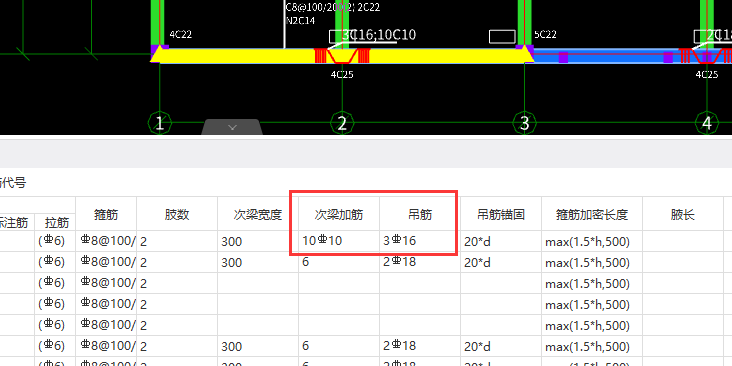Click the red hanger bar symbol on yellow beam
The width and height of the screenshot is (732, 366).
click(342, 56)
